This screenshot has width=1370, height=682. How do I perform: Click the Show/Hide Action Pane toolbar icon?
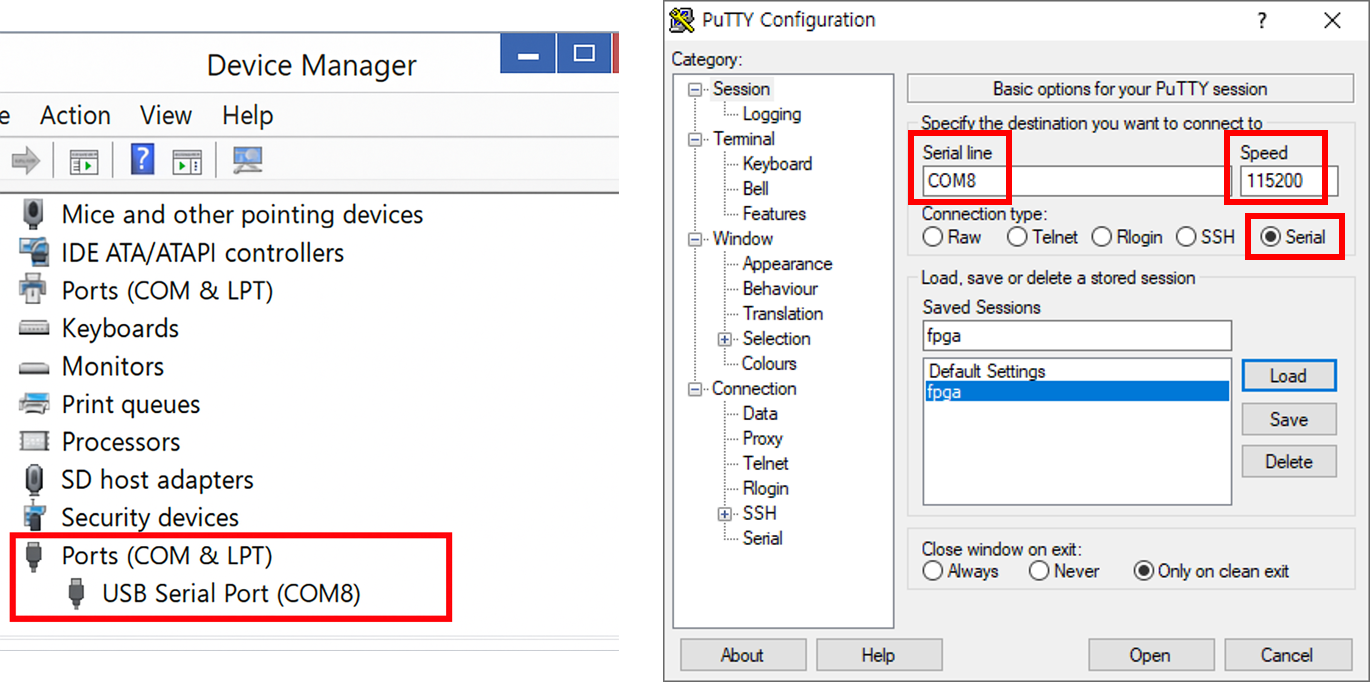tap(187, 160)
